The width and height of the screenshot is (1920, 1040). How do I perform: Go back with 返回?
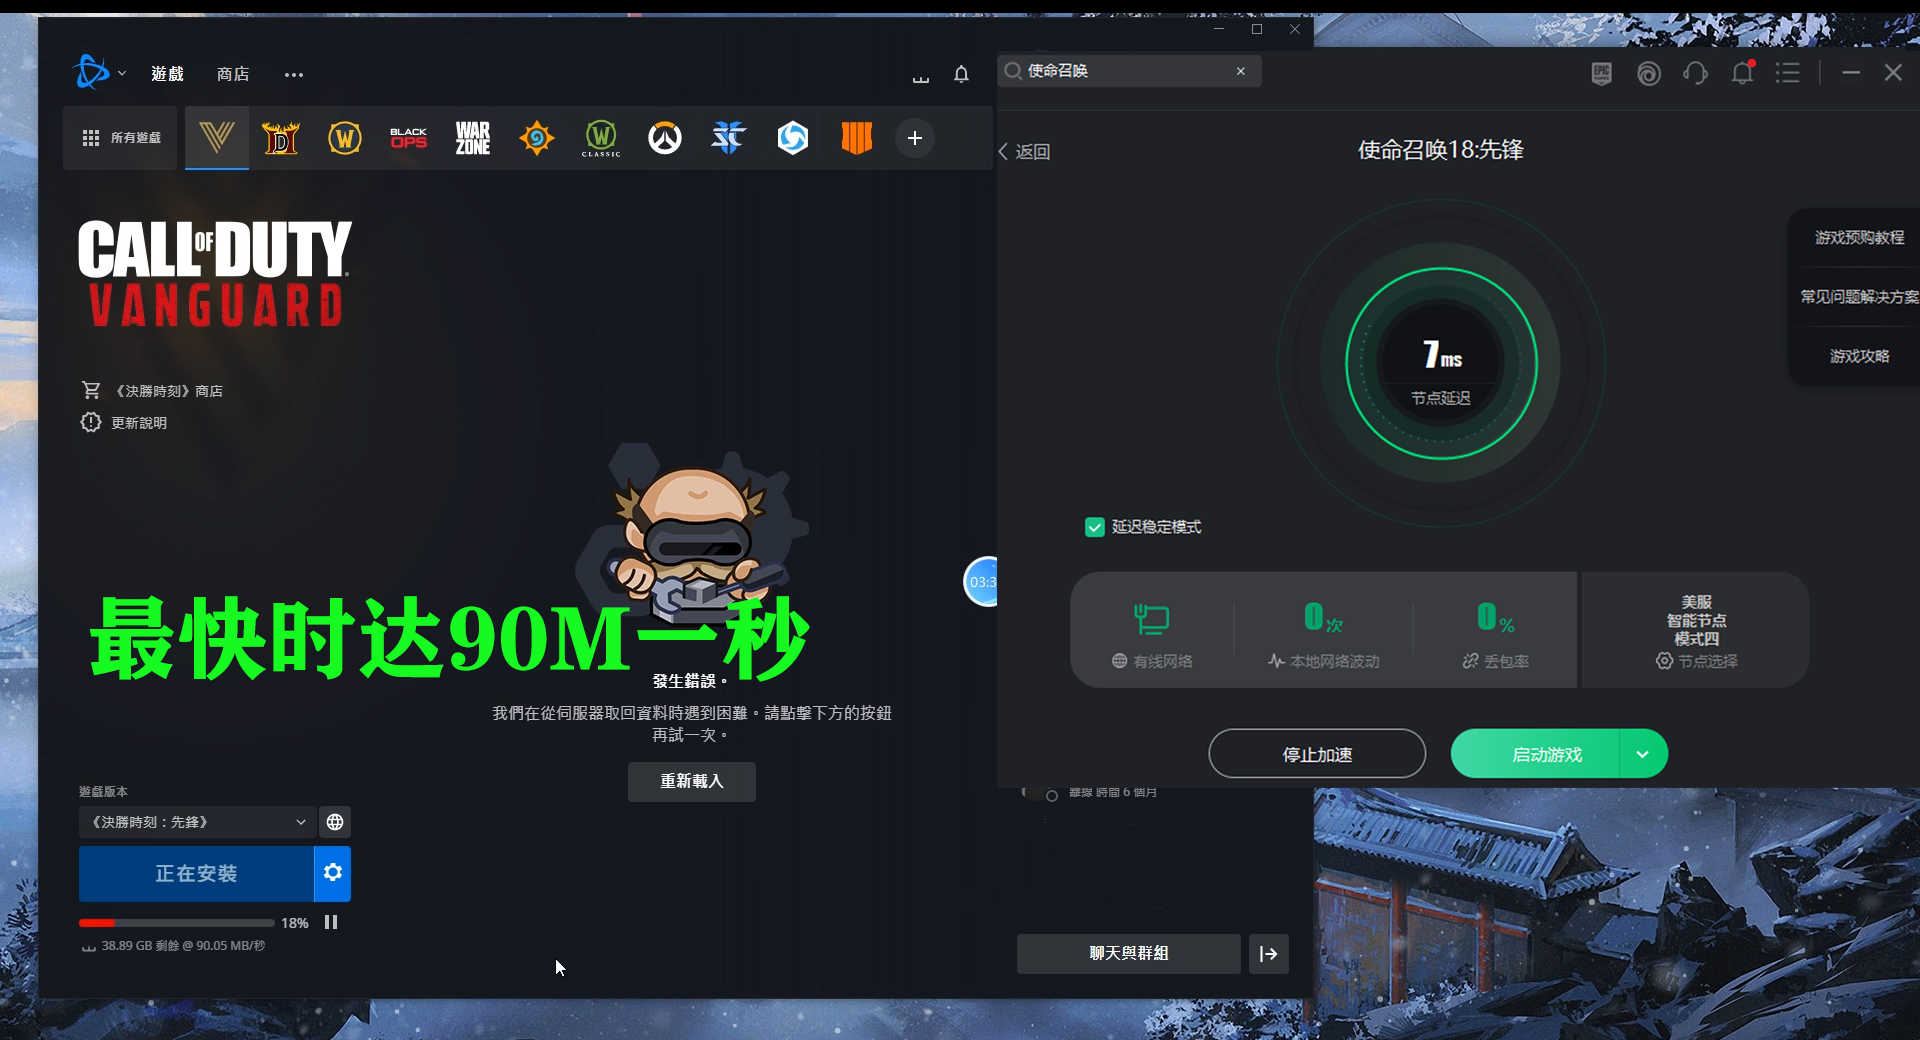[1025, 152]
